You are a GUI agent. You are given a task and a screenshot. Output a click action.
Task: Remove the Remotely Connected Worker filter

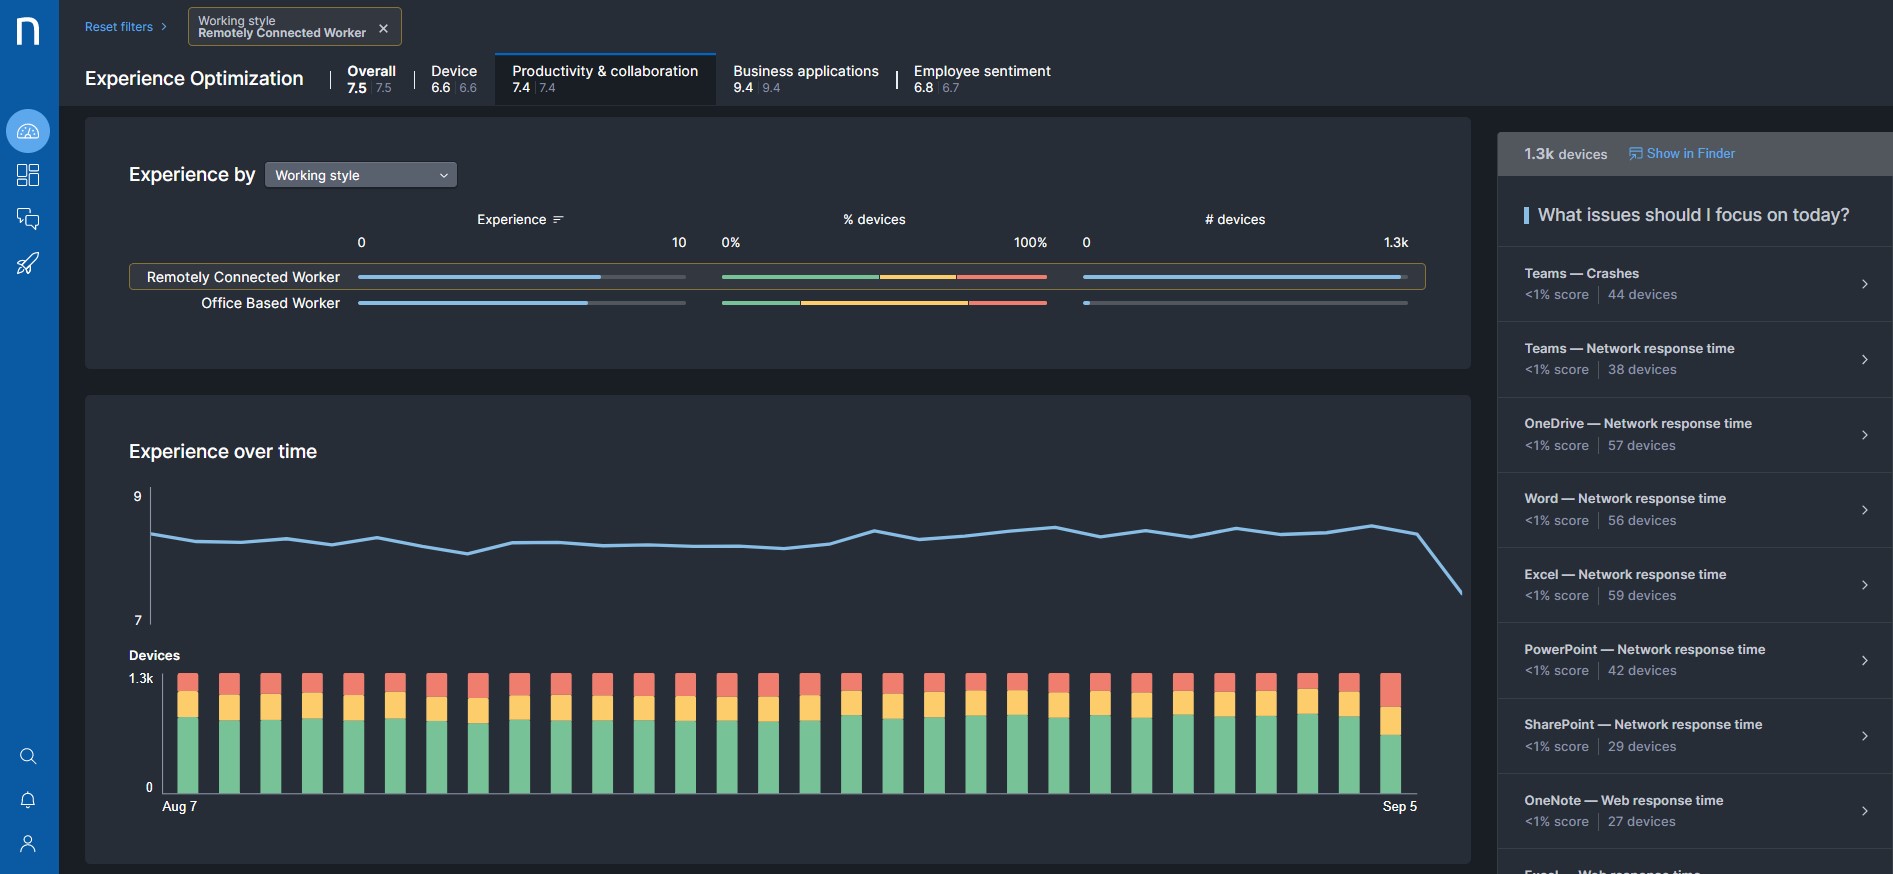[383, 28]
